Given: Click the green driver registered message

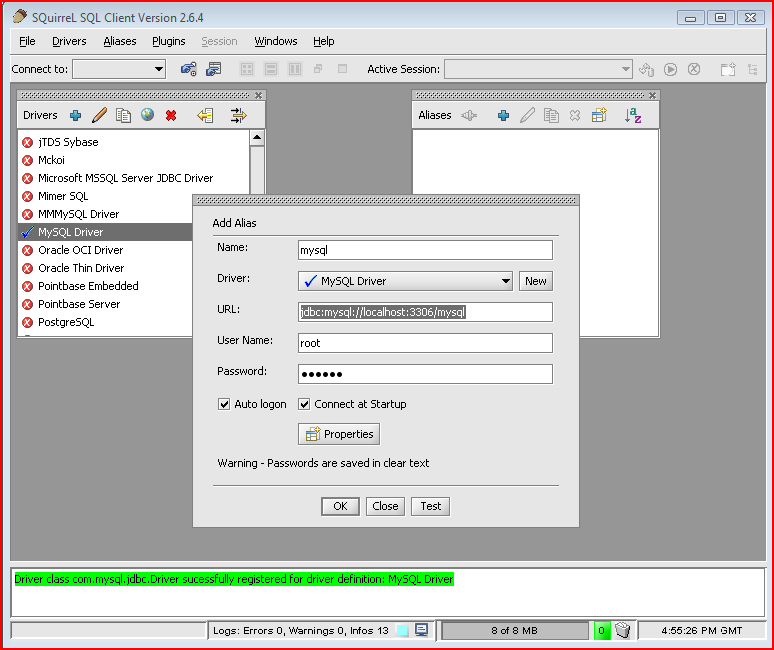Looking at the screenshot, I should tap(234, 579).
